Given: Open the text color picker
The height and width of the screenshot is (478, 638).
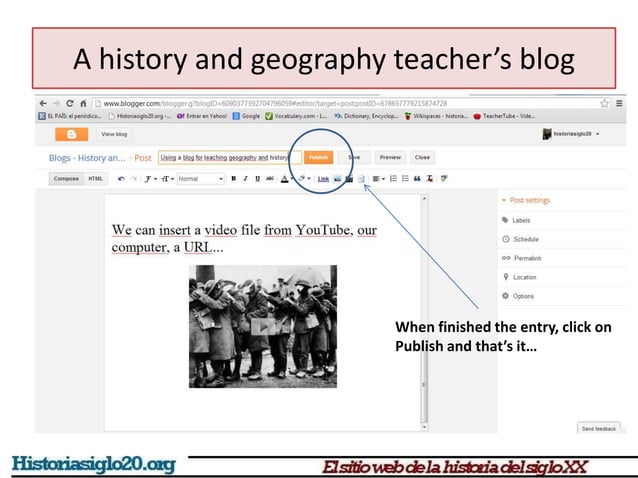Looking at the screenshot, I should (286, 179).
